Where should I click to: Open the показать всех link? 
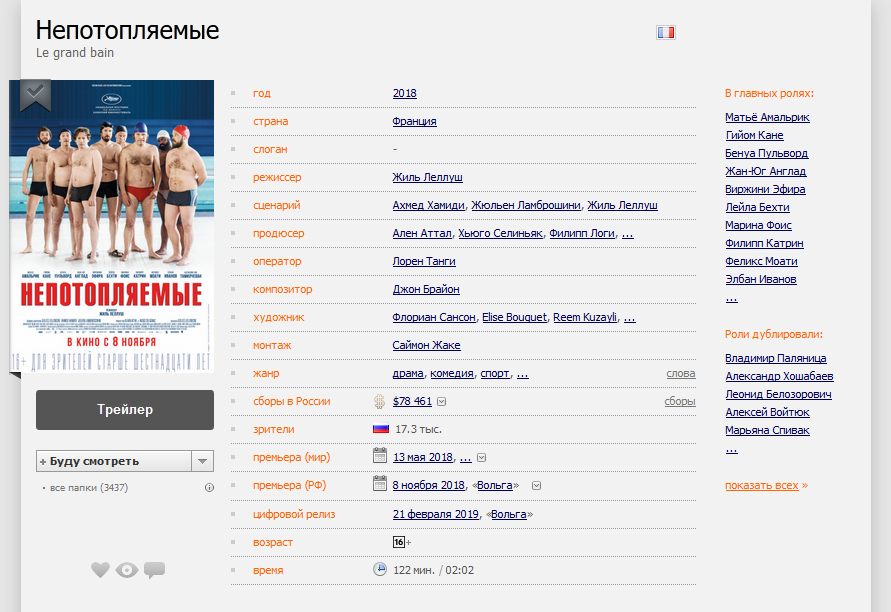click(762, 485)
